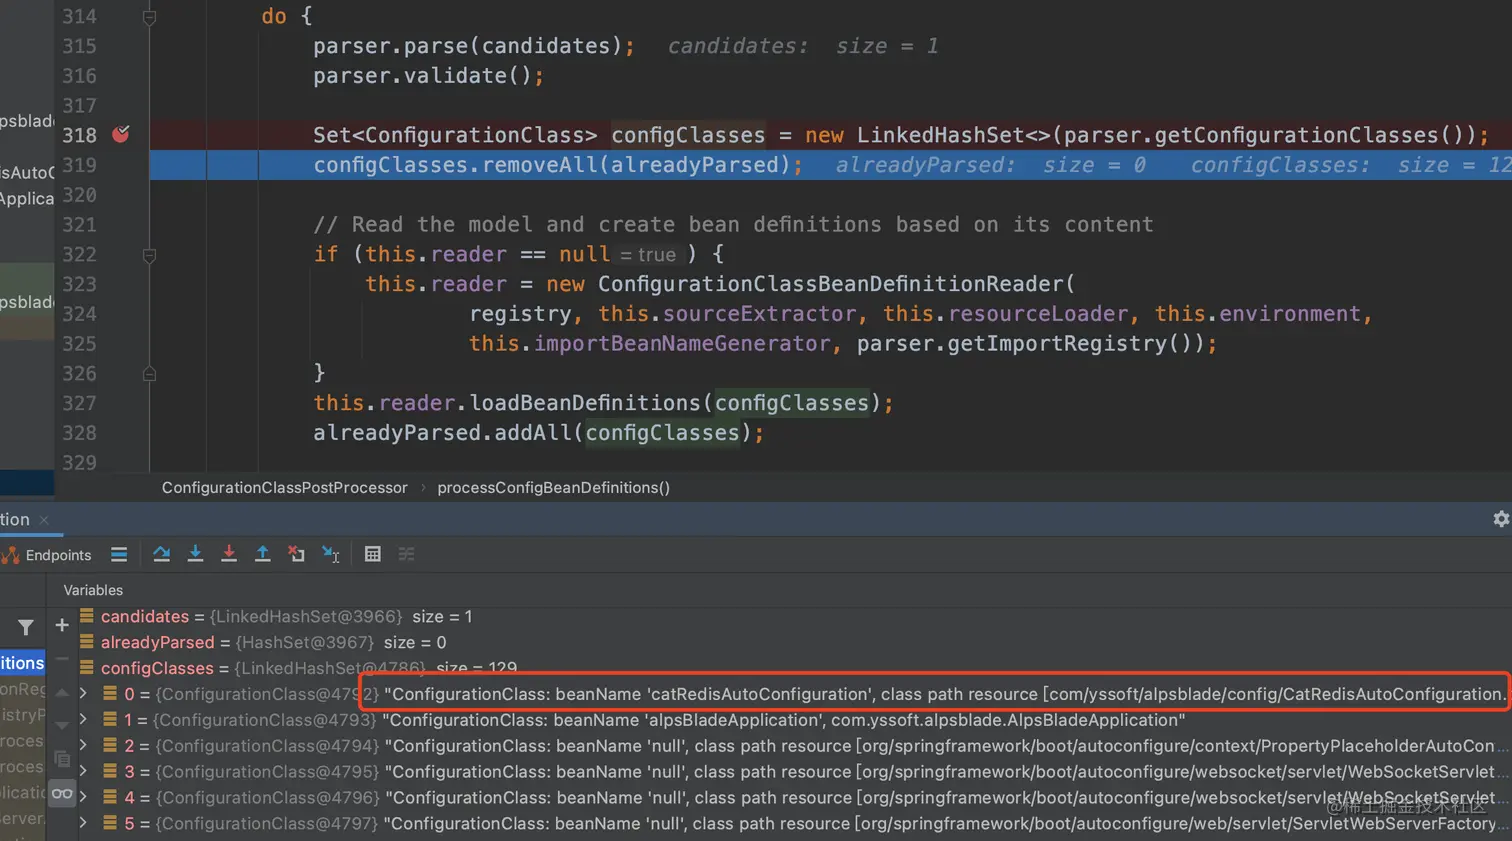Expand variable entry 5 ConfigurationClass@4797
The height and width of the screenshot is (841, 1512).
coord(83,824)
